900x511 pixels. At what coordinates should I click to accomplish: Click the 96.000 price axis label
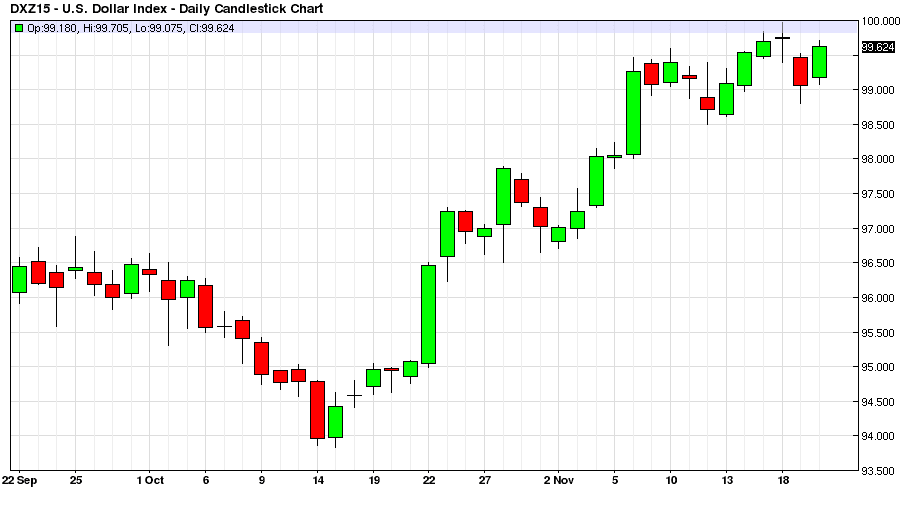pos(878,298)
